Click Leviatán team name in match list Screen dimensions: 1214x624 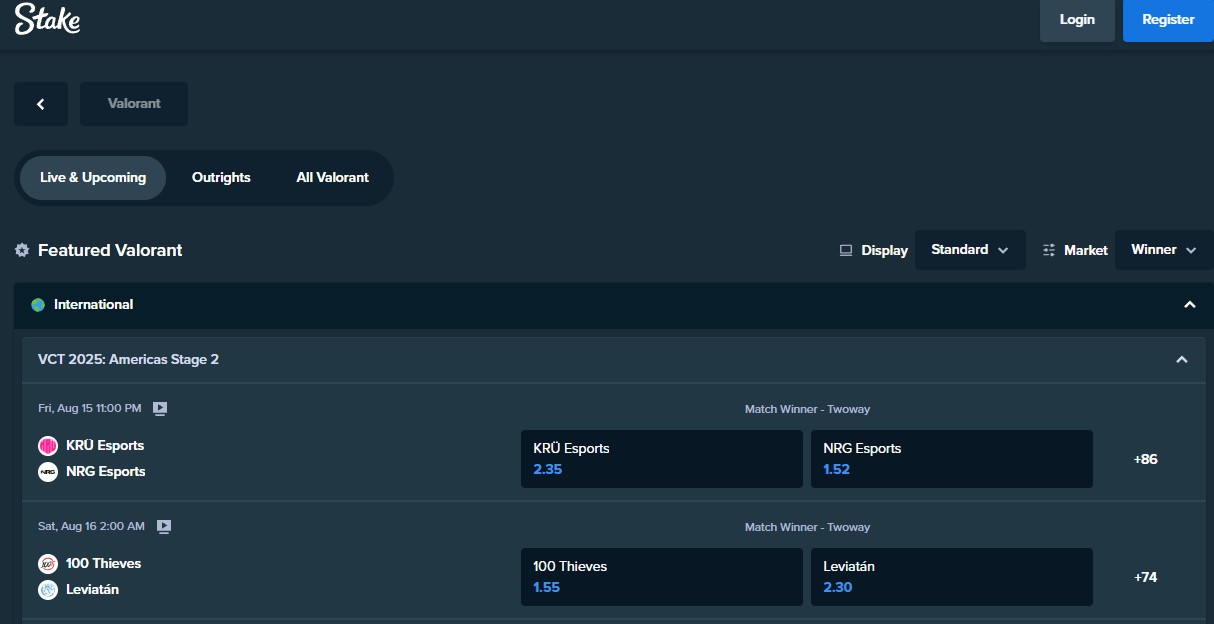93,590
